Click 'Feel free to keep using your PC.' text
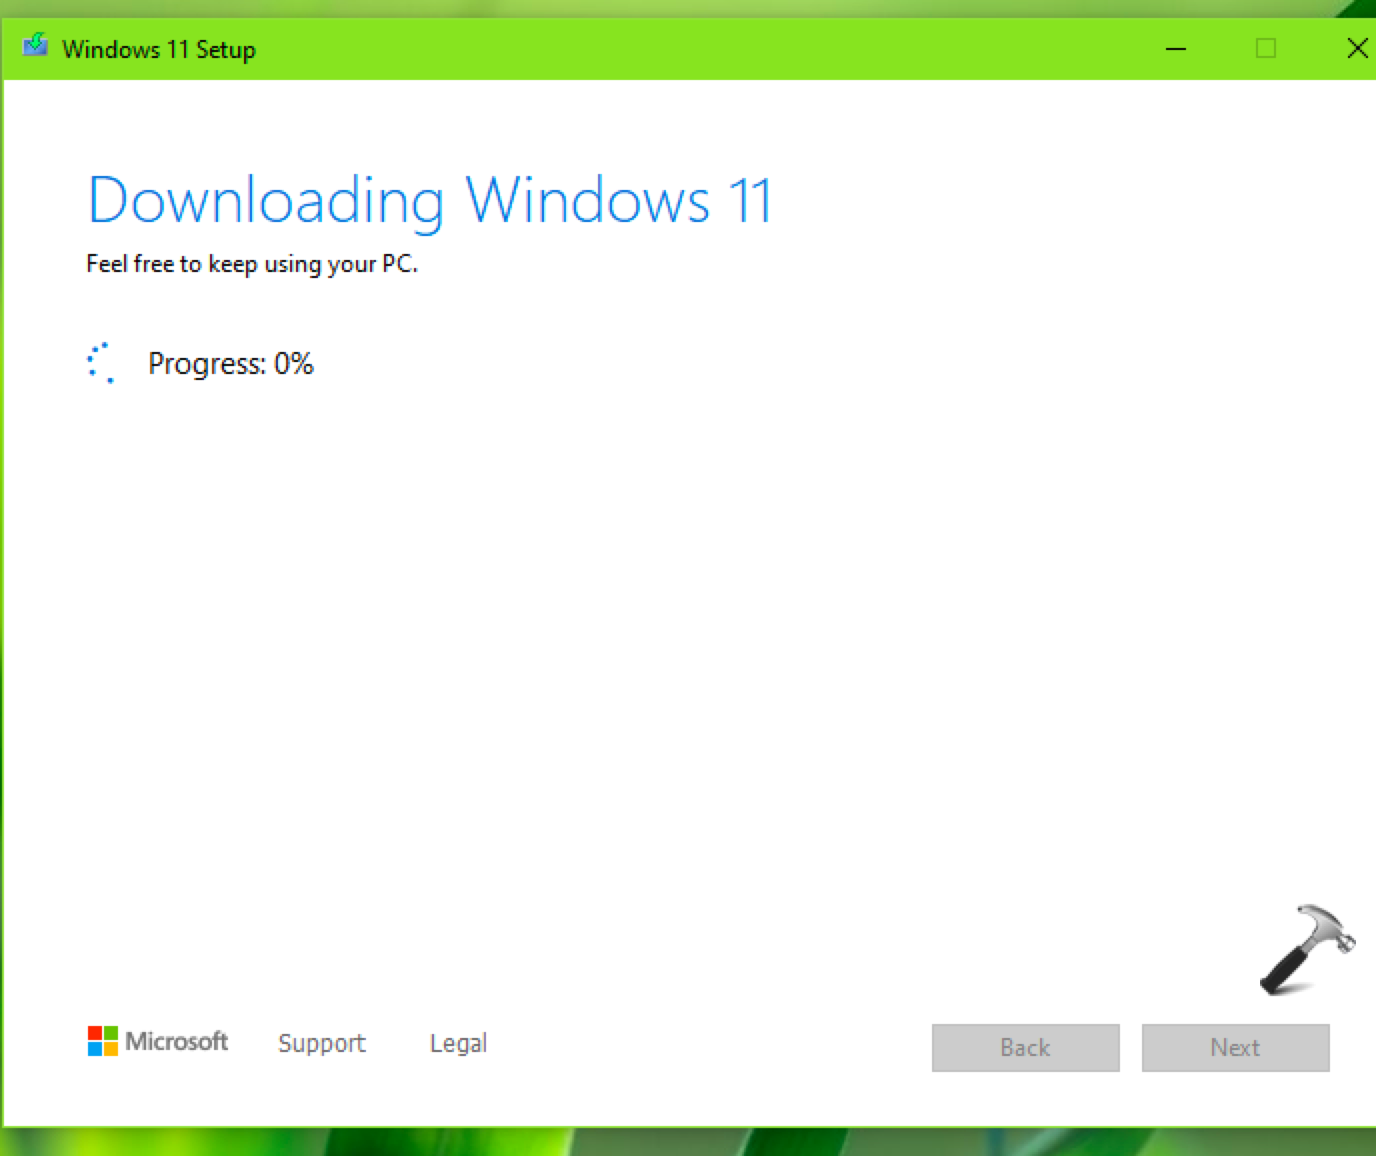1376x1156 pixels. [x=252, y=264]
